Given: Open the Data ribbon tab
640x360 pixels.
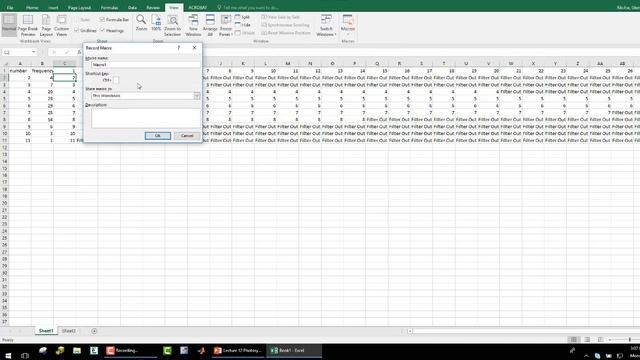Looking at the screenshot, I should click(132, 8).
